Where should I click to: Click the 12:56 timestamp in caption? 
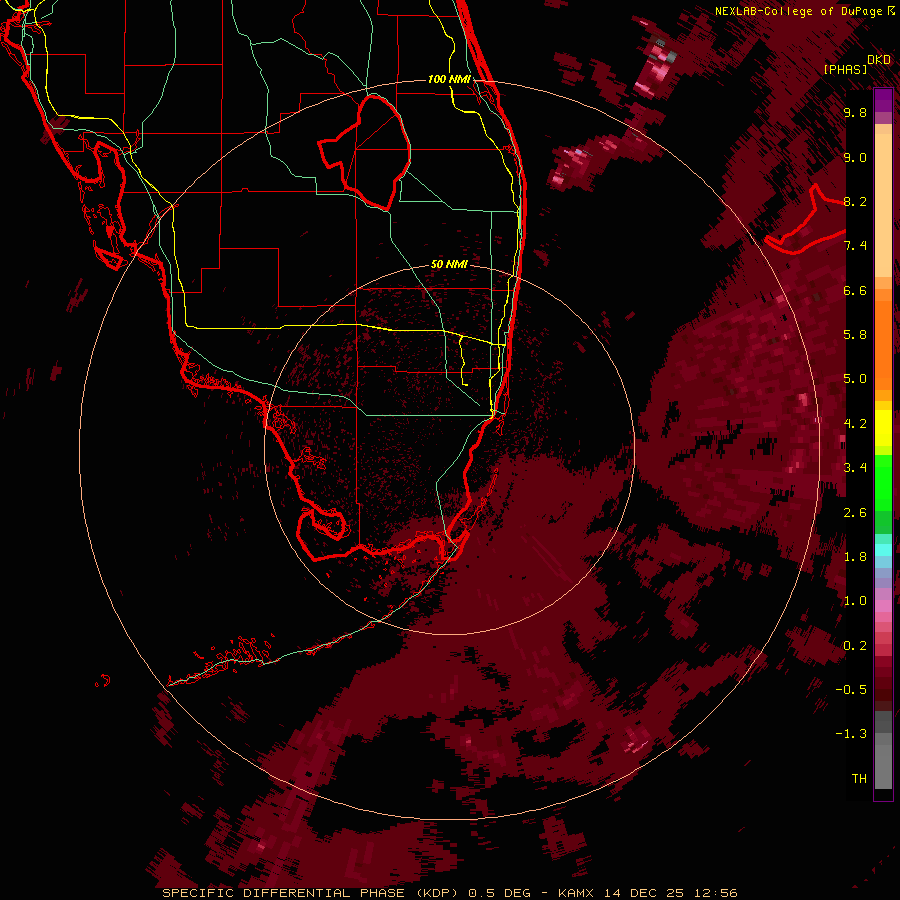(x=715, y=893)
